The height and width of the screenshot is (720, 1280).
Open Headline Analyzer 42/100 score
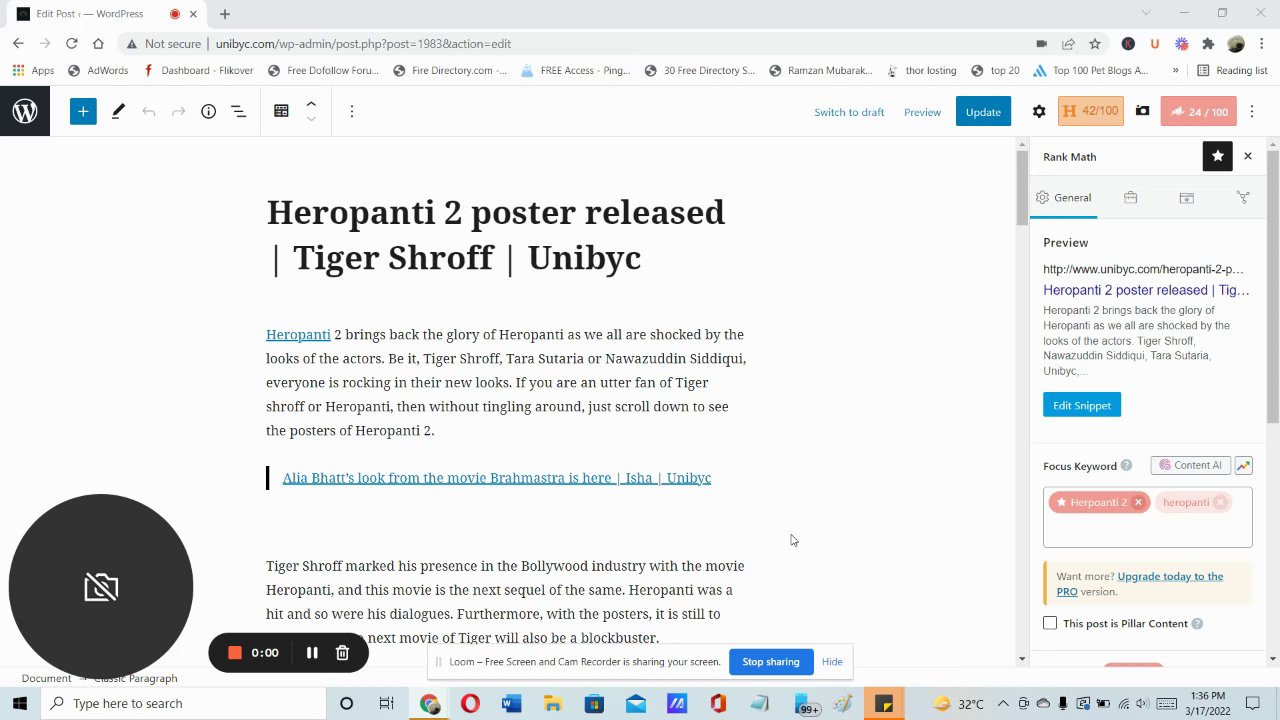[x=1091, y=111]
